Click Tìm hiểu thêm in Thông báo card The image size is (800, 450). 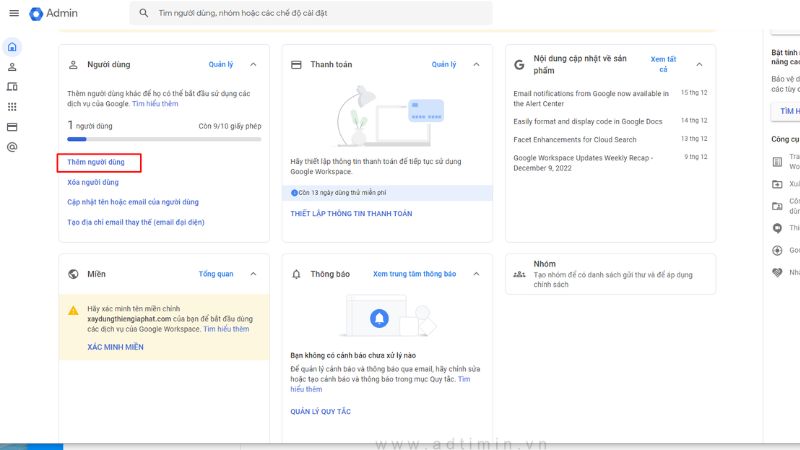(x=380, y=384)
